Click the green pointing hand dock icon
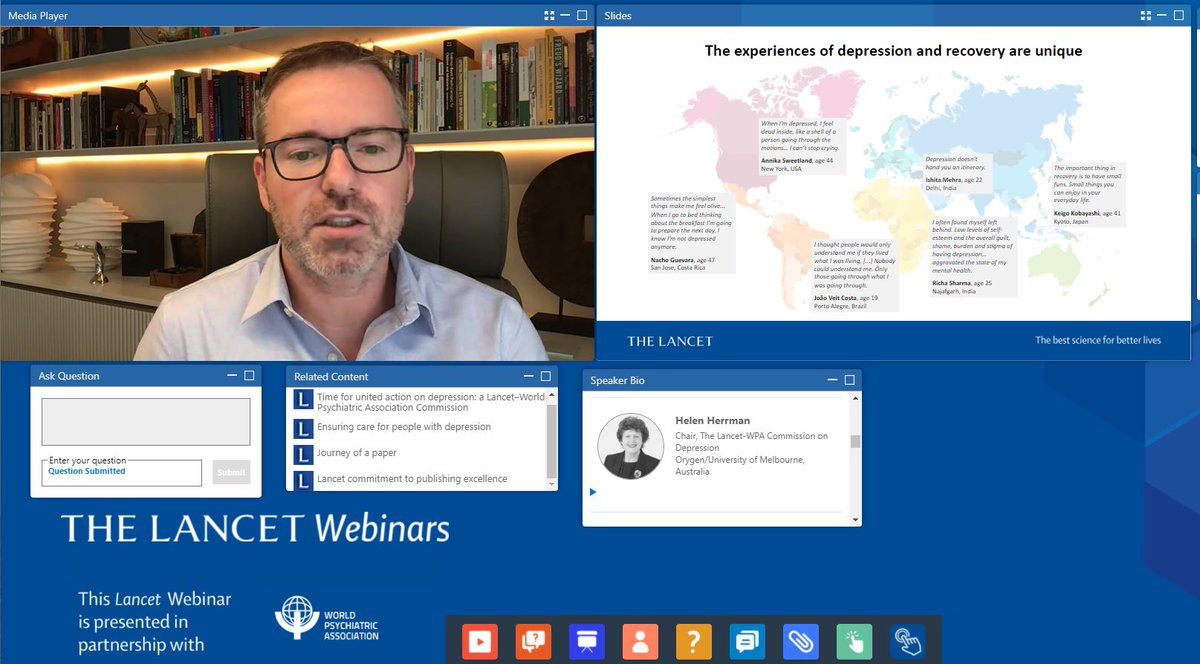1200x664 pixels. [854, 640]
